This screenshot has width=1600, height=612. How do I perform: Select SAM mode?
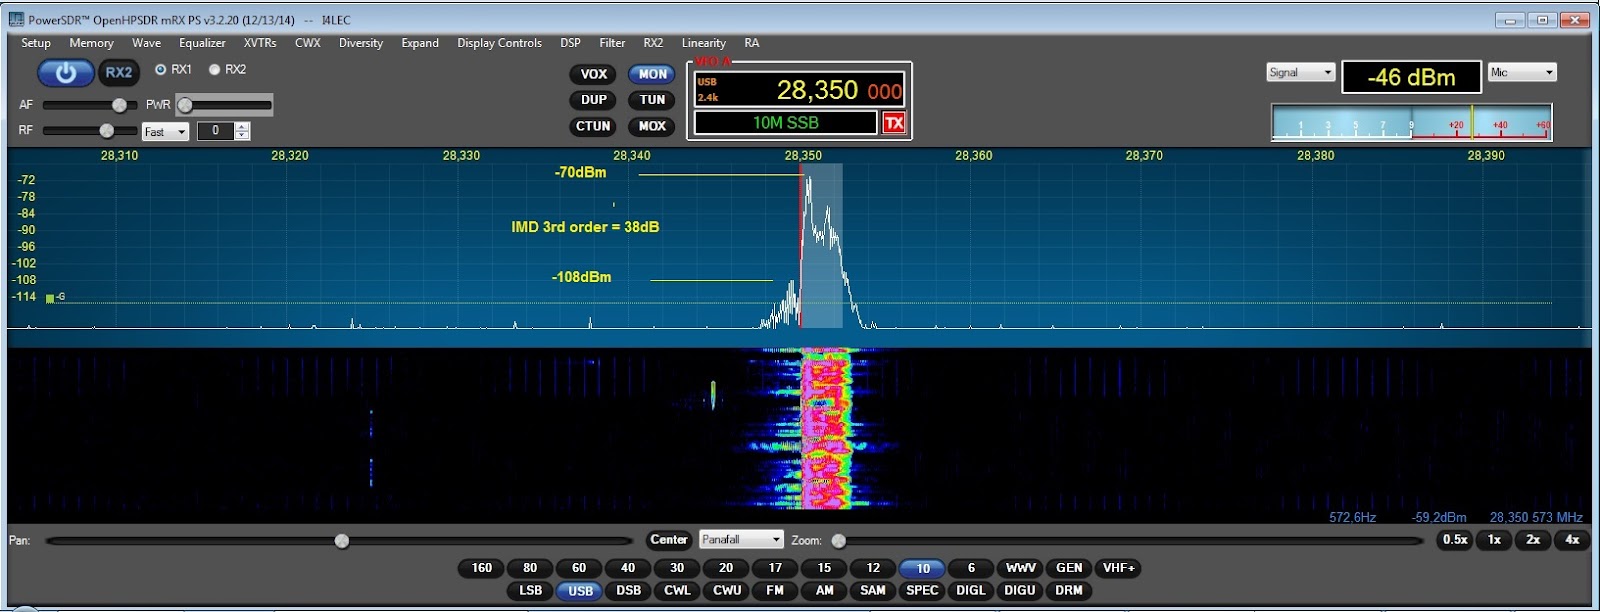pos(873,591)
